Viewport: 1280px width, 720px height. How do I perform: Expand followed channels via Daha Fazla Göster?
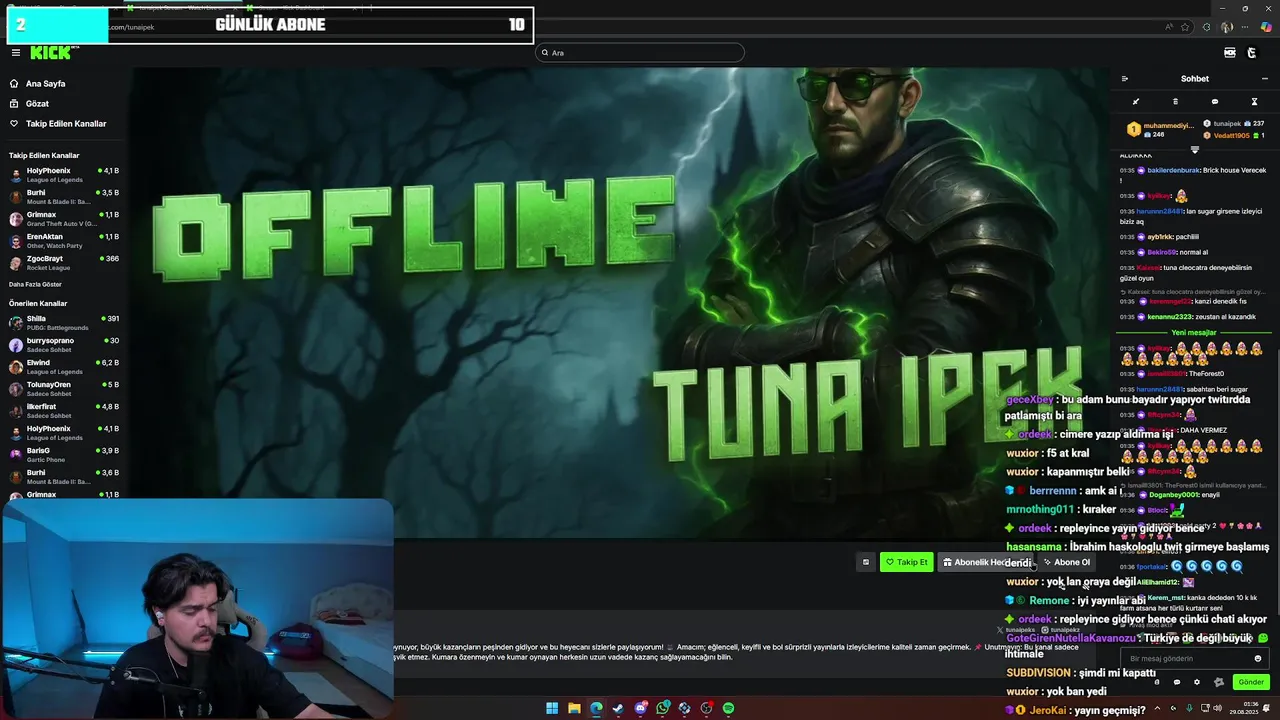(x=35, y=284)
